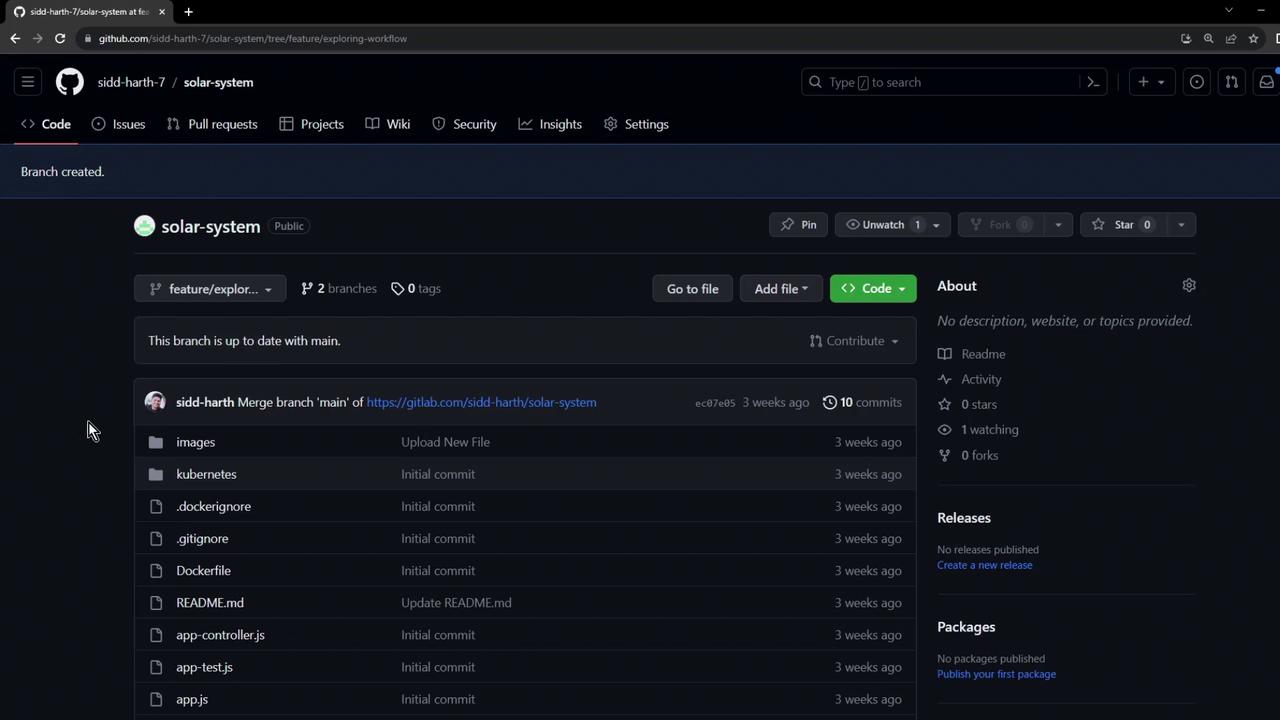Open the command palette icon in search
Viewport: 1280px width, 720px height.
1093,82
